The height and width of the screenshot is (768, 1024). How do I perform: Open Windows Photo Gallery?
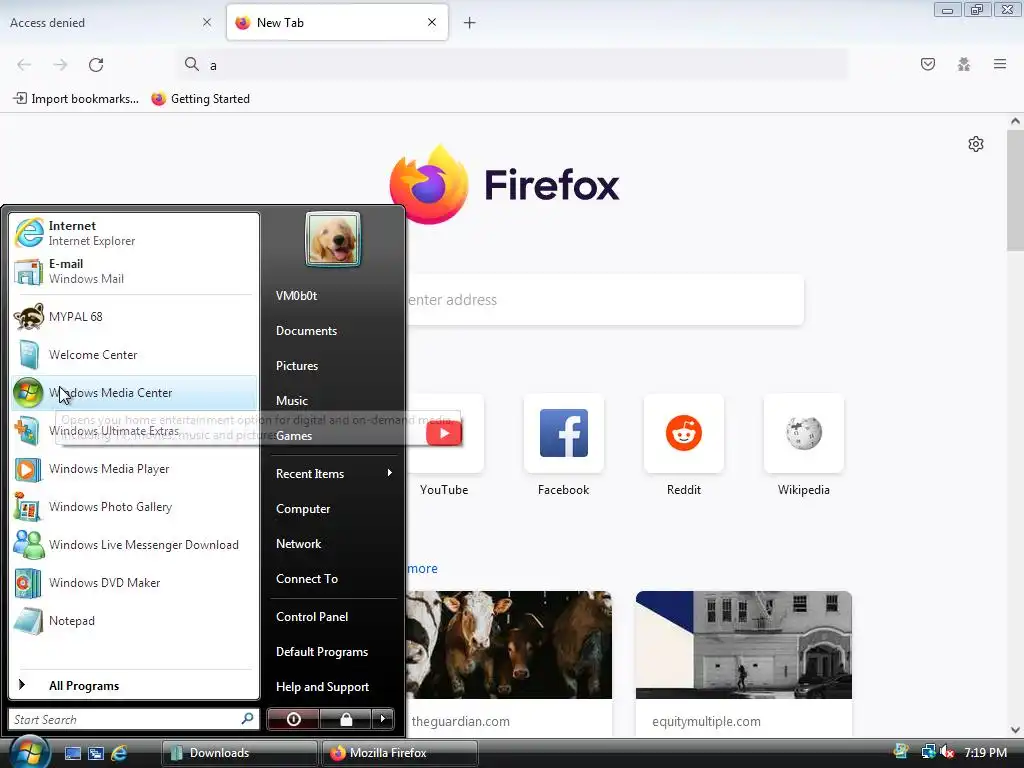click(x=134, y=507)
